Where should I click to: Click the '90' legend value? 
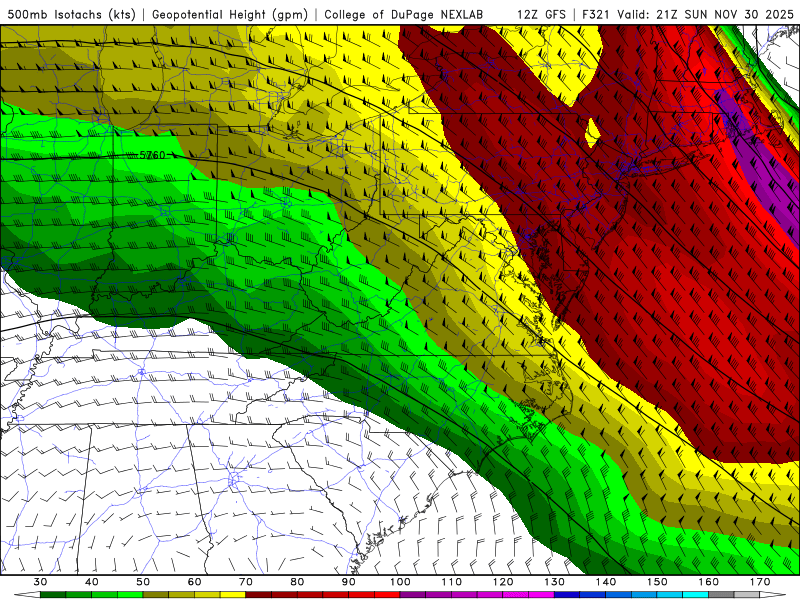[349, 582]
